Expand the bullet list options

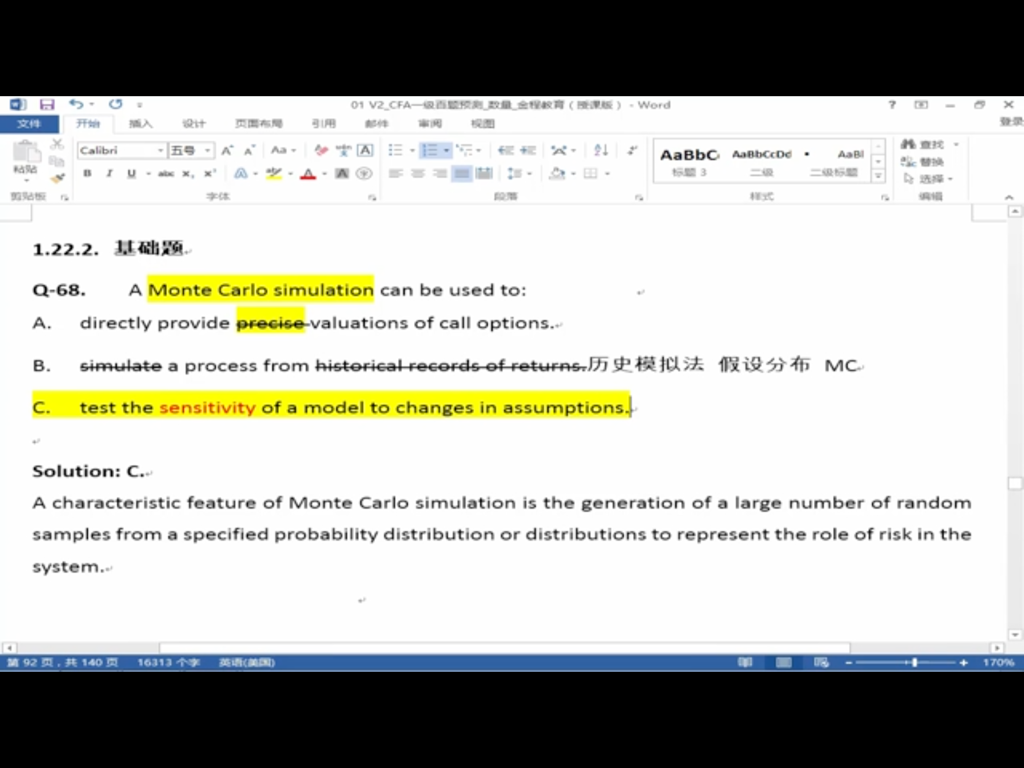[412, 151]
